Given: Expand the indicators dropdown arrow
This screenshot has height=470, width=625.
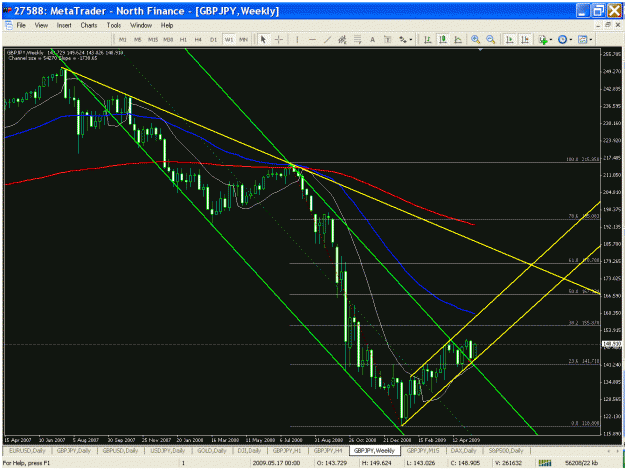Looking at the screenshot, I should (x=551, y=39).
